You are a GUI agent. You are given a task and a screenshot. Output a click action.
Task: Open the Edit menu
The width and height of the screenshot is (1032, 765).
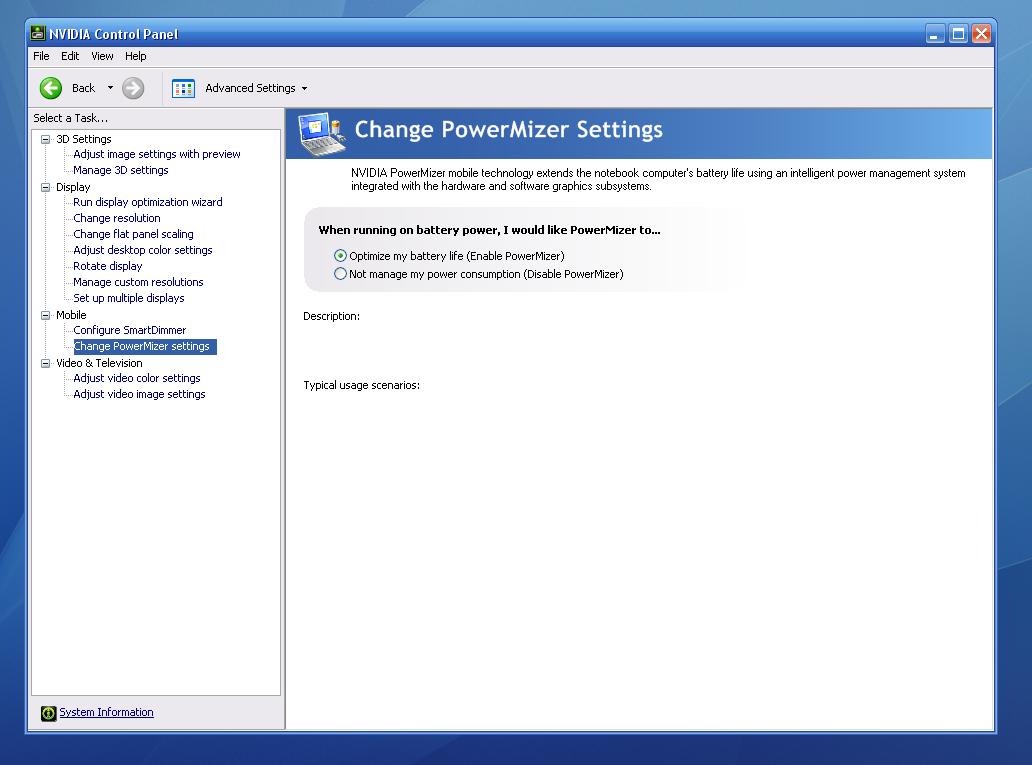click(70, 56)
